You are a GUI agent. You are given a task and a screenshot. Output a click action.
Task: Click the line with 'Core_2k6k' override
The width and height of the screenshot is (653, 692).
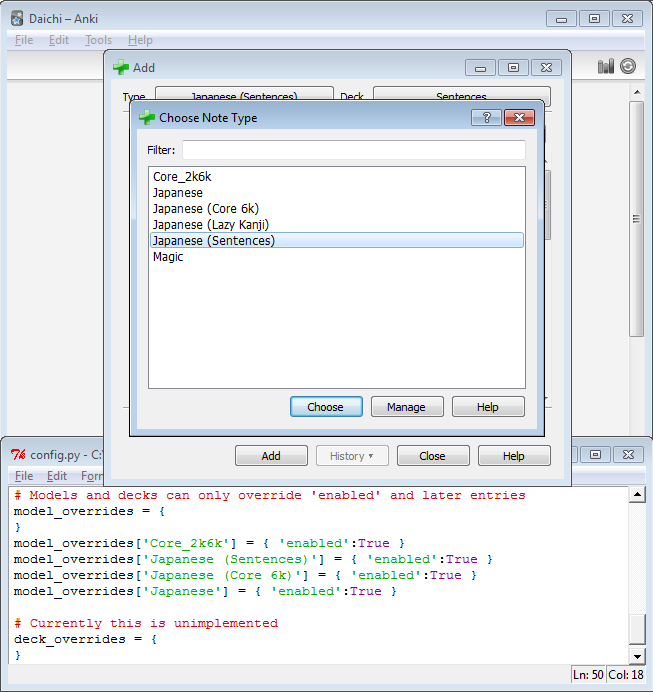coord(209,543)
